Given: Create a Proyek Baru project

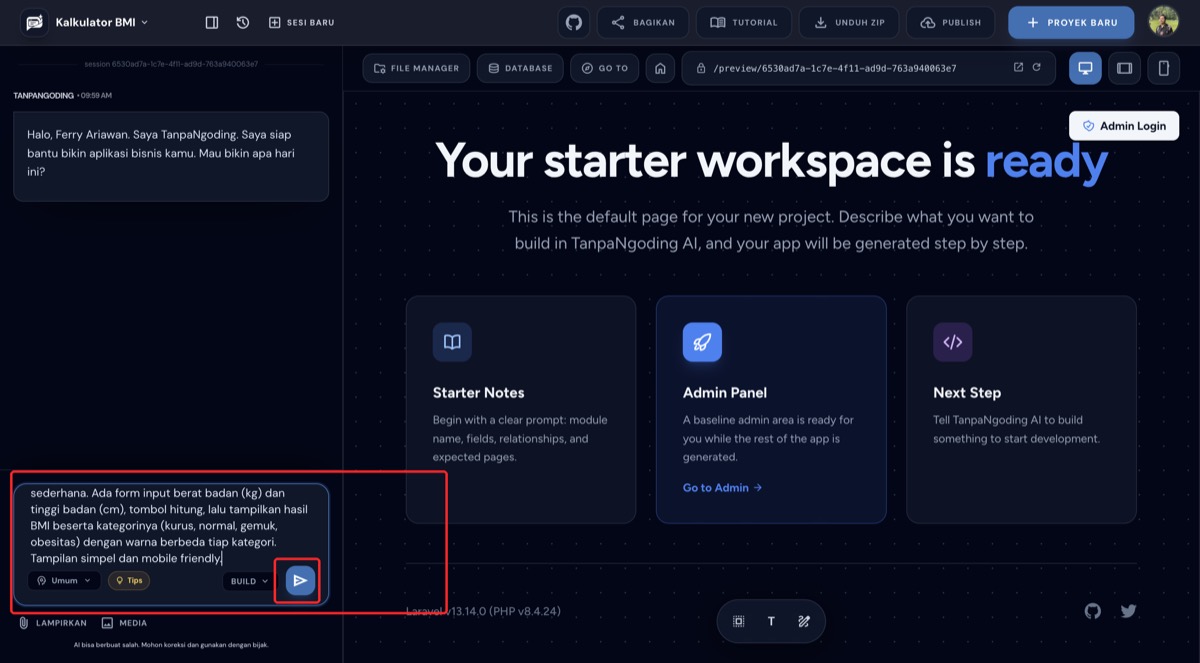Looking at the screenshot, I should click(x=1071, y=22).
